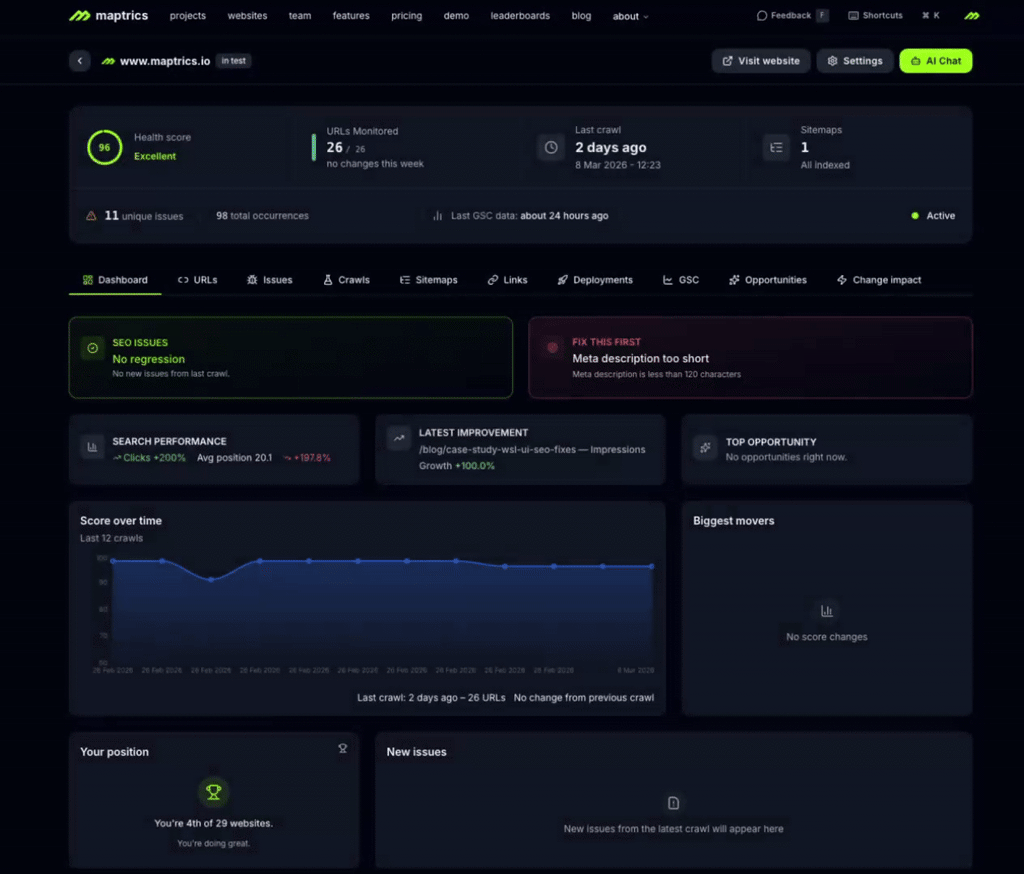Open the about dropdown menu
This screenshot has width=1024, height=874.
[630, 16]
